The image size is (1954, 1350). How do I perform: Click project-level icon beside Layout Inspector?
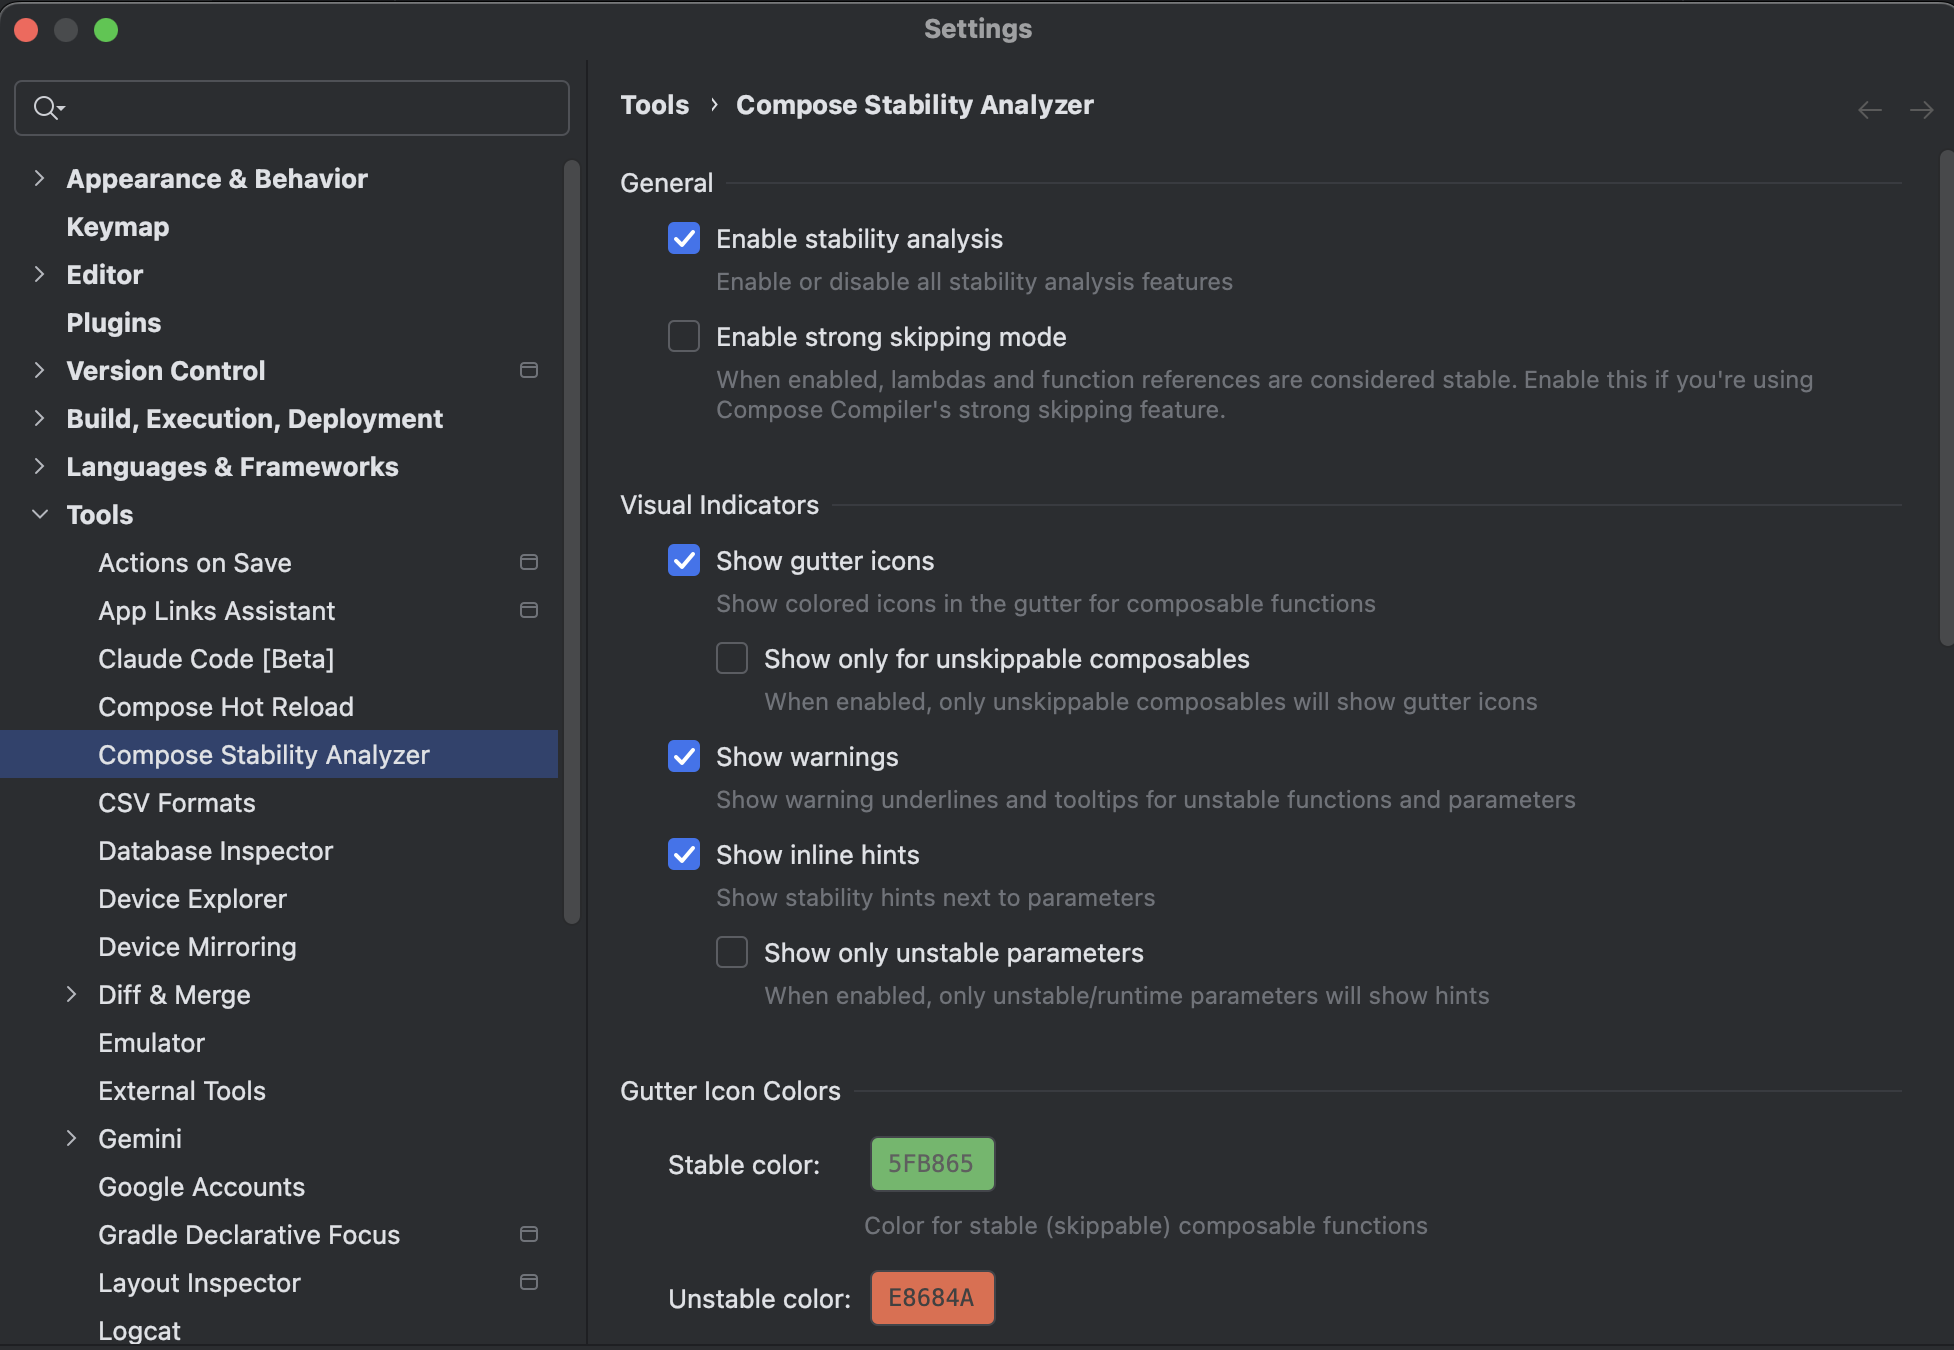pyautogui.click(x=529, y=1282)
